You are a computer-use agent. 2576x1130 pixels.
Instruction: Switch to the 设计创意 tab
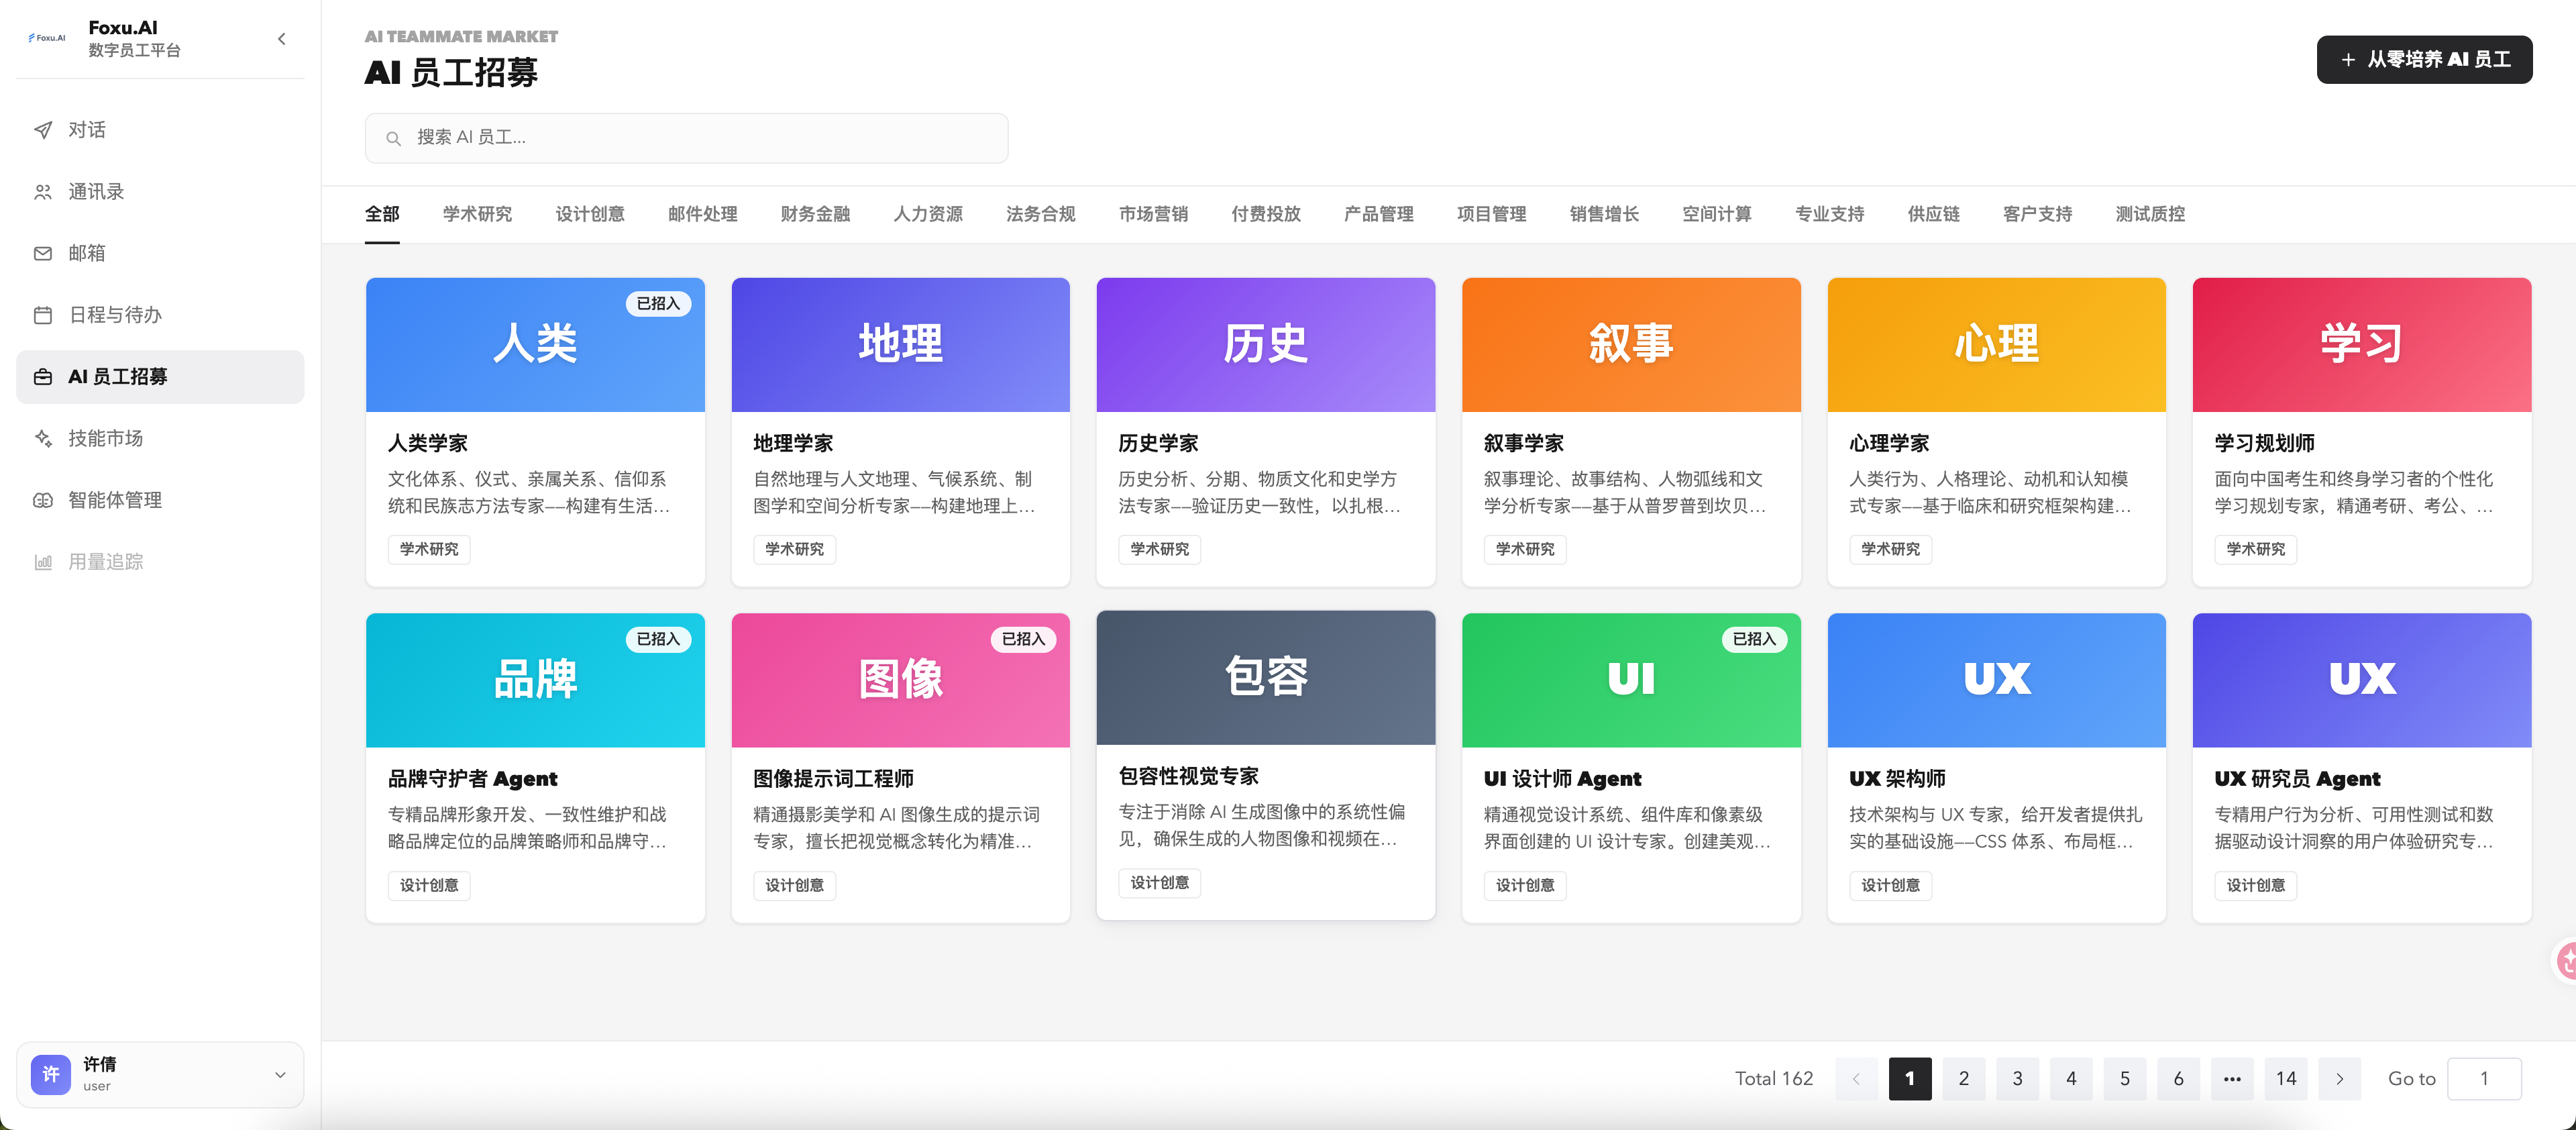[x=590, y=214]
